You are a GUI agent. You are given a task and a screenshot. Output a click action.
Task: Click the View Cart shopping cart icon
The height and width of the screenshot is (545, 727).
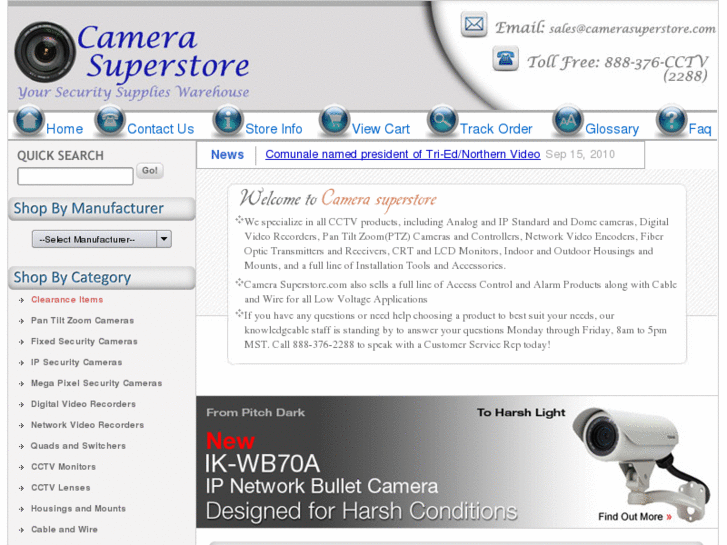click(x=334, y=121)
